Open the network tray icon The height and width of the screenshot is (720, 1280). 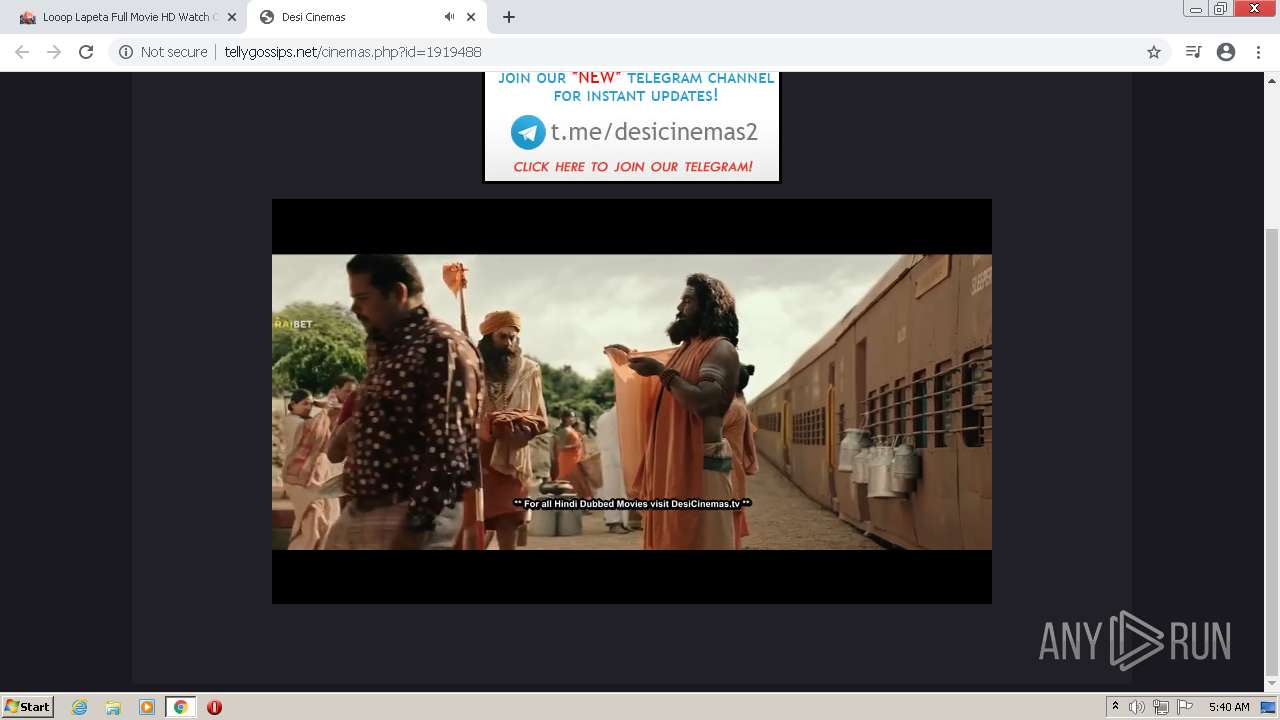(x=1161, y=707)
